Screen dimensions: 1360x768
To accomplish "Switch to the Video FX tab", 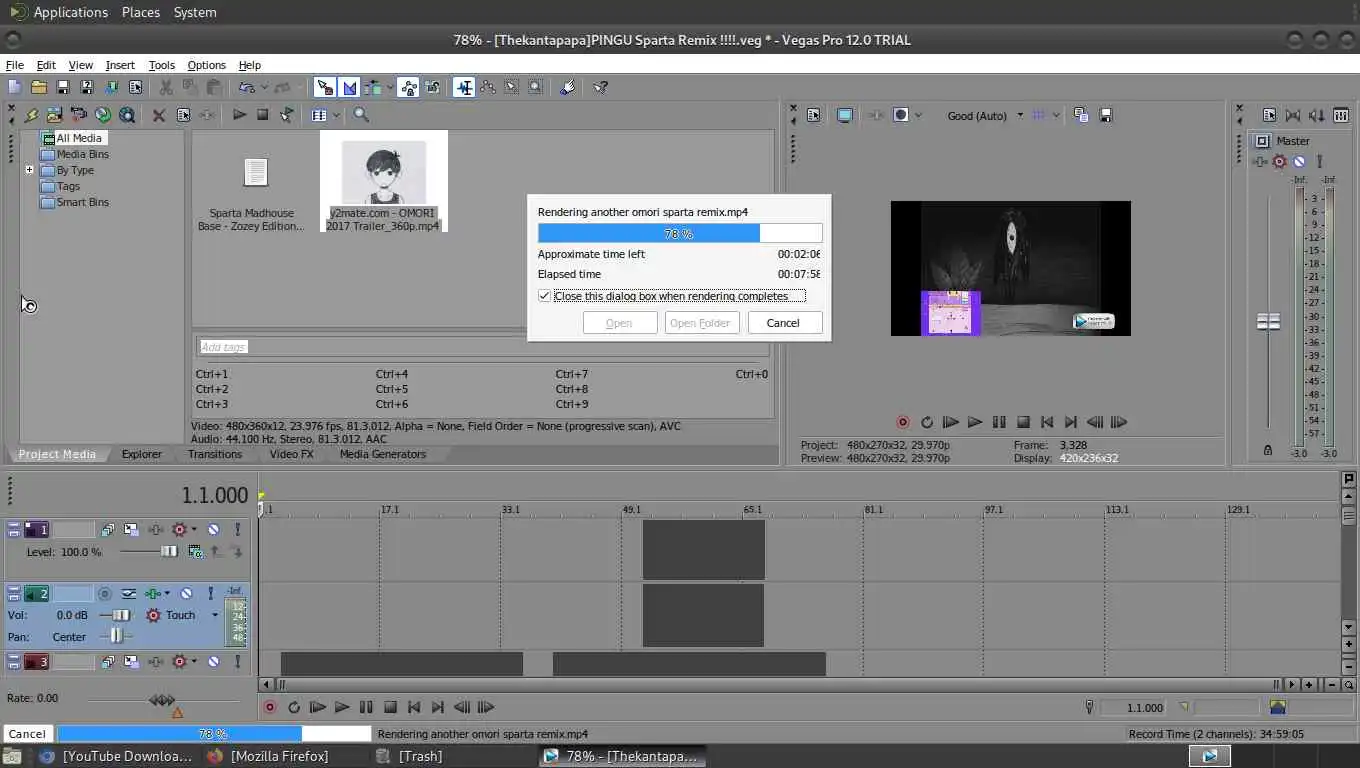I will point(291,454).
